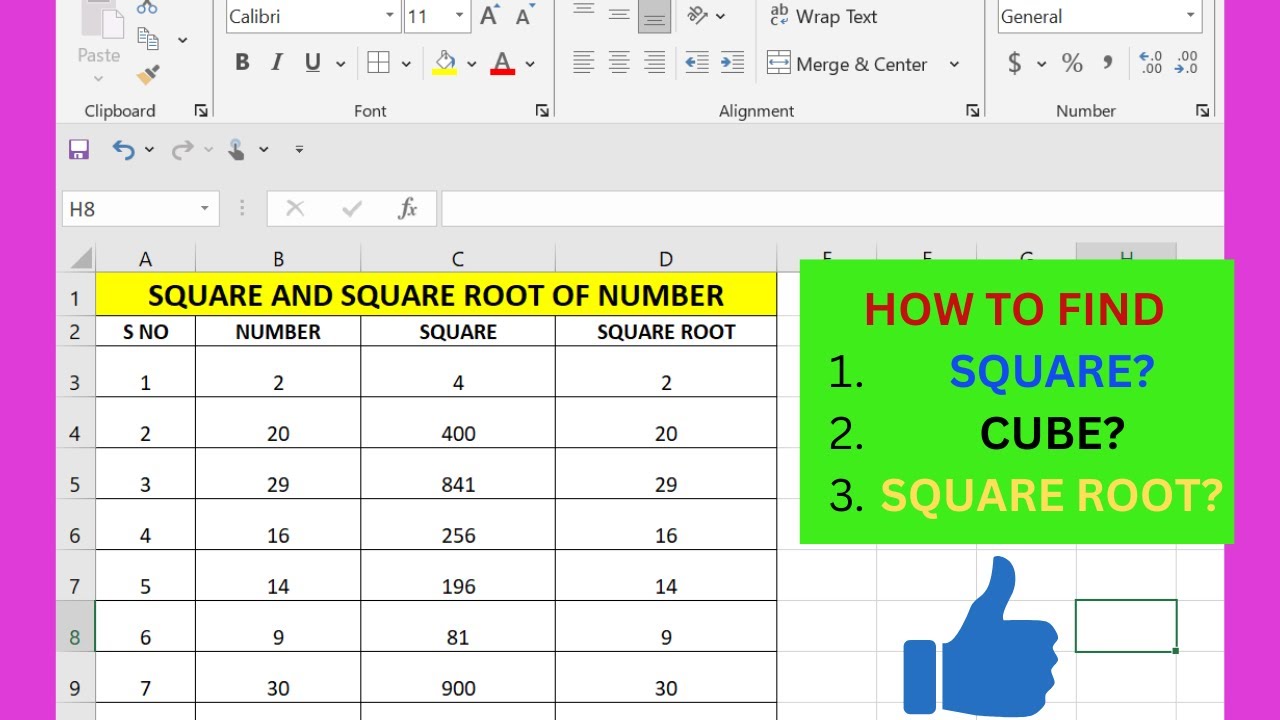The height and width of the screenshot is (720, 1280).
Task: Expand the Underline style dropdown arrow
Action: click(340, 64)
